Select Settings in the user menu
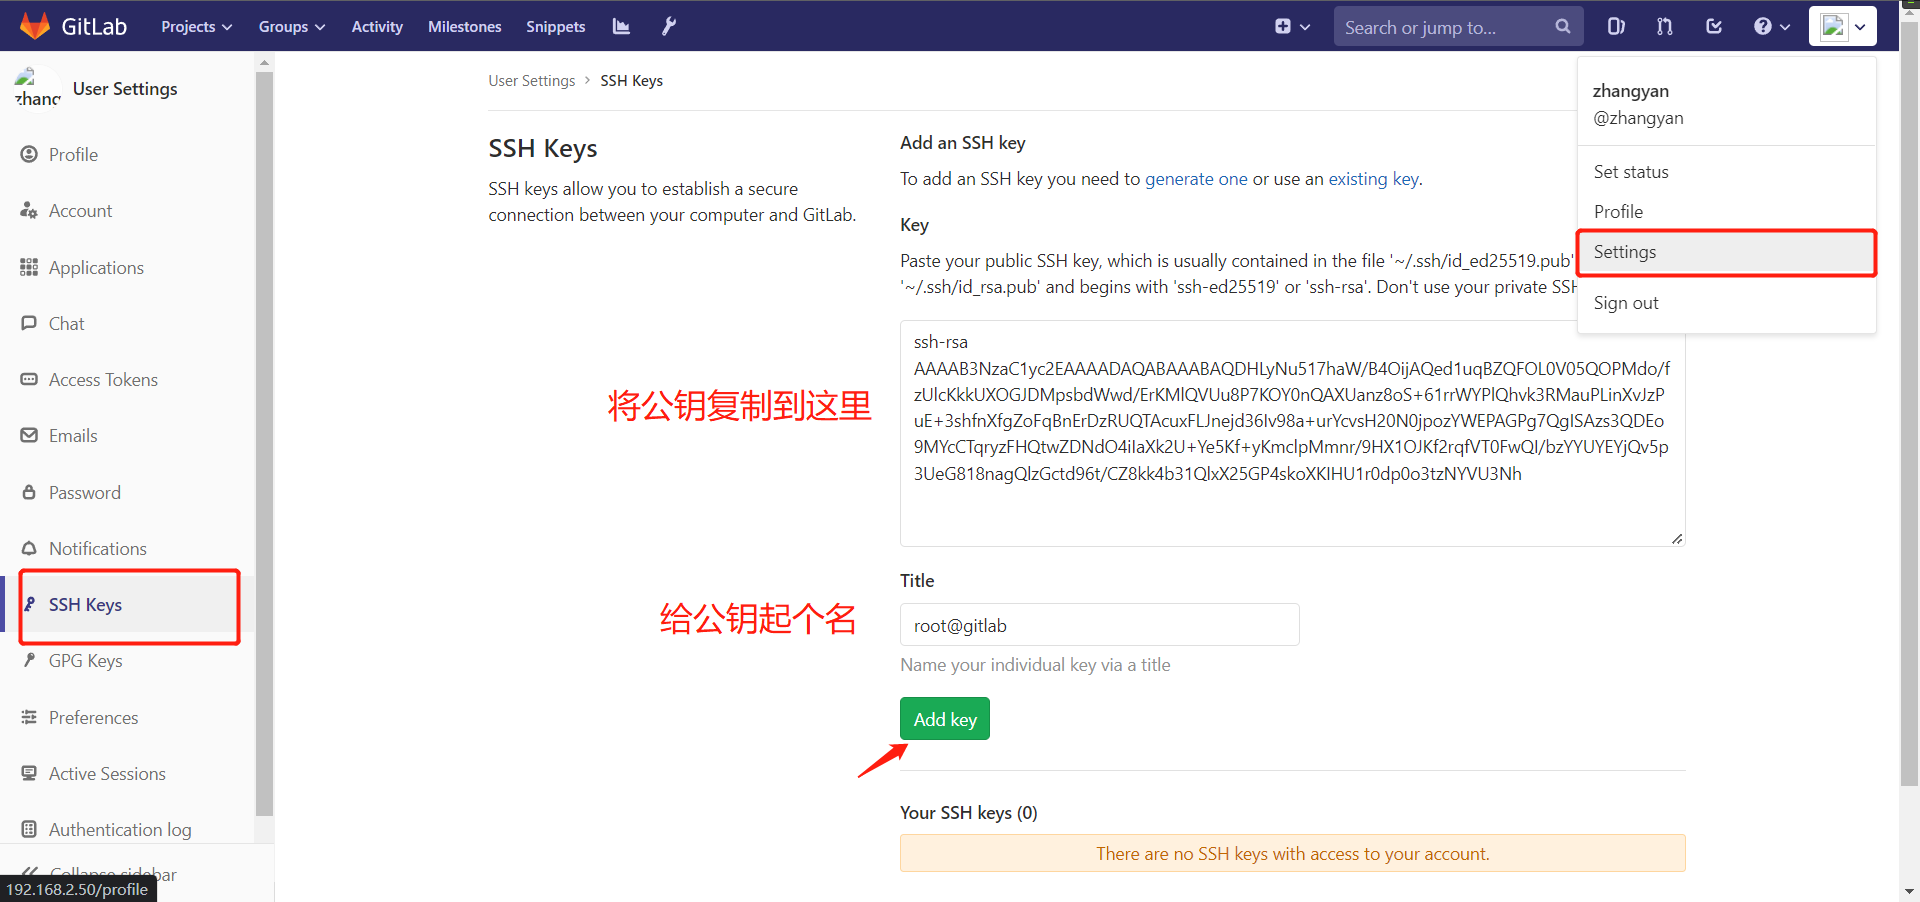The height and width of the screenshot is (902, 1920). click(x=1625, y=252)
